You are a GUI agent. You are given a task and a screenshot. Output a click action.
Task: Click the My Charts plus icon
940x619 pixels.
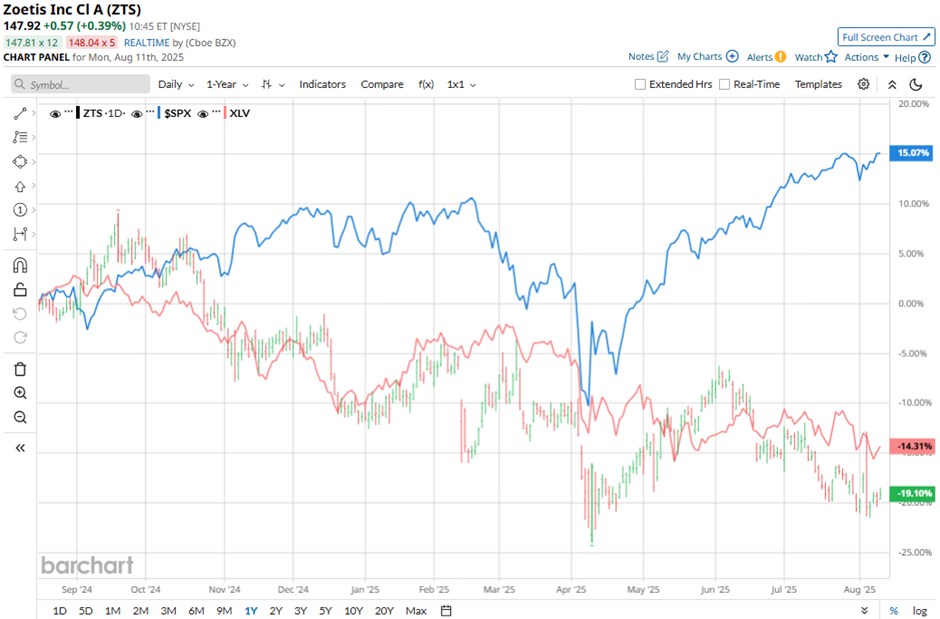(x=732, y=56)
